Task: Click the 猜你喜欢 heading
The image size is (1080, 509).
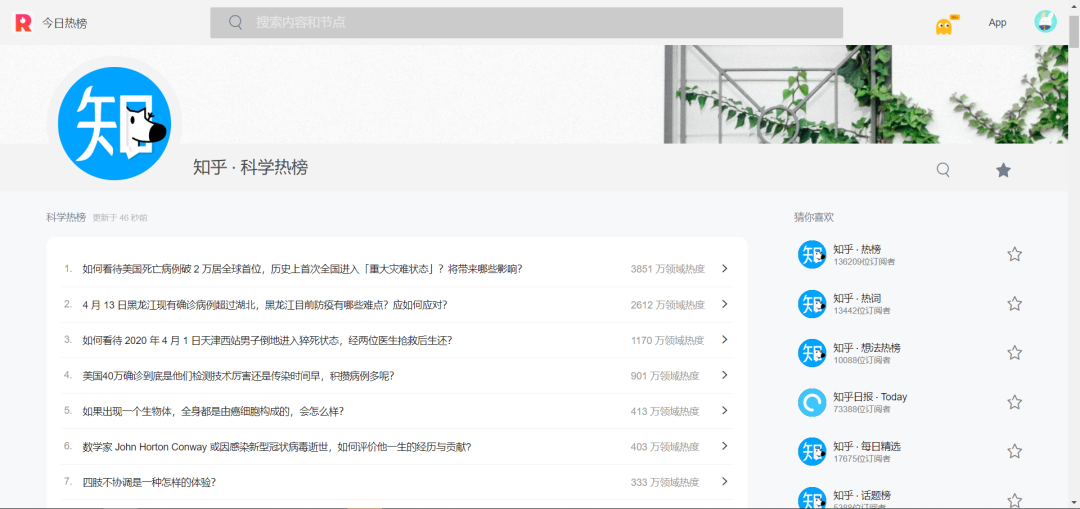Action: (x=814, y=217)
